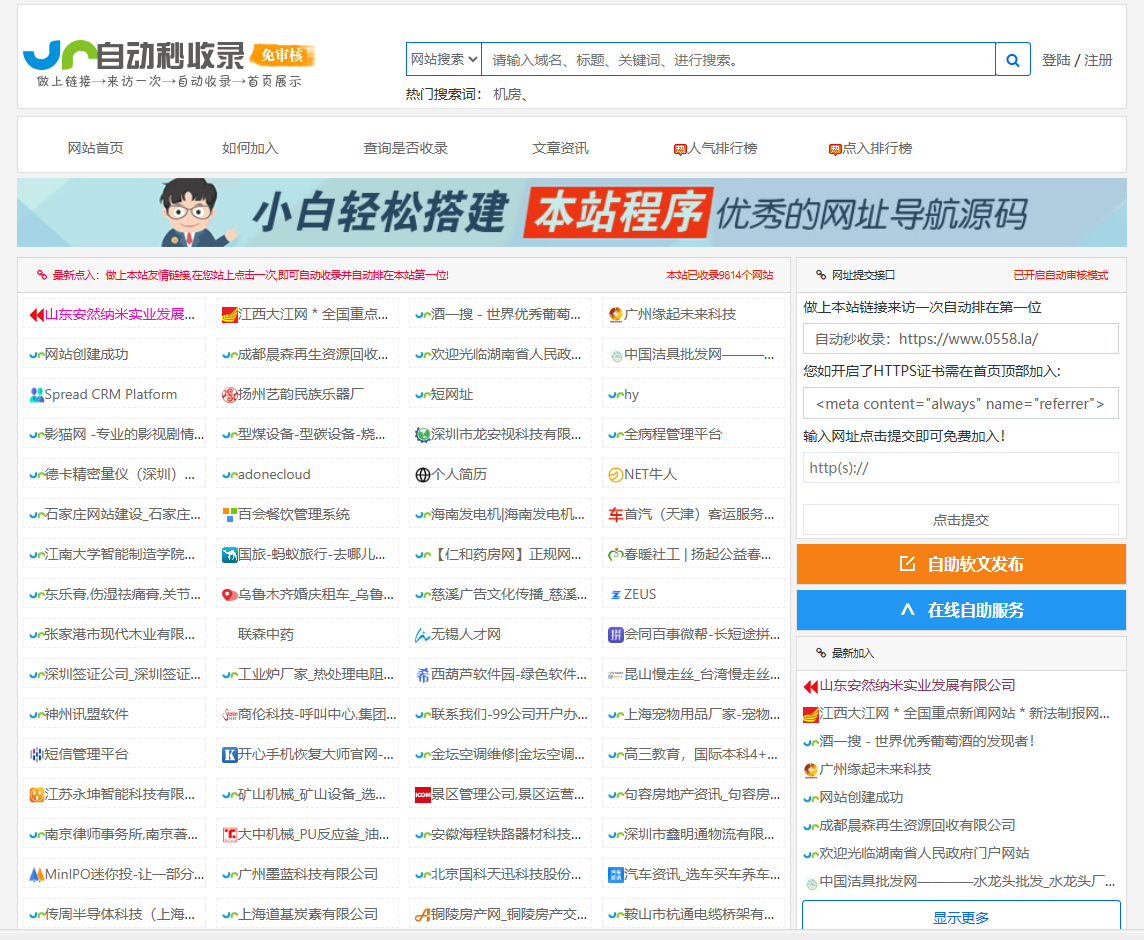1144x940 pixels.
Task: Click the 汽车资讯_选车买车 blue favicon
Action: click(x=616, y=875)
